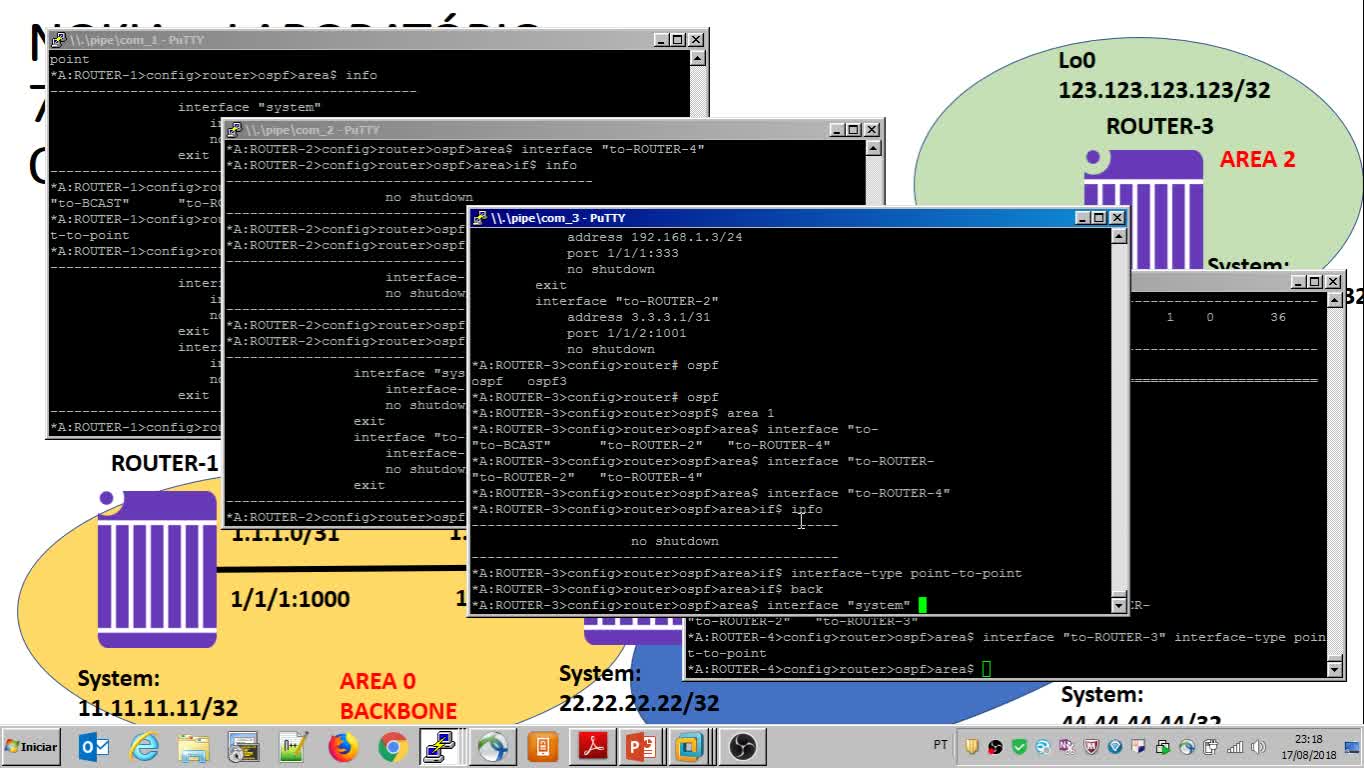
Task: Open the OneNote tray icon
Action: (1067, 746)
